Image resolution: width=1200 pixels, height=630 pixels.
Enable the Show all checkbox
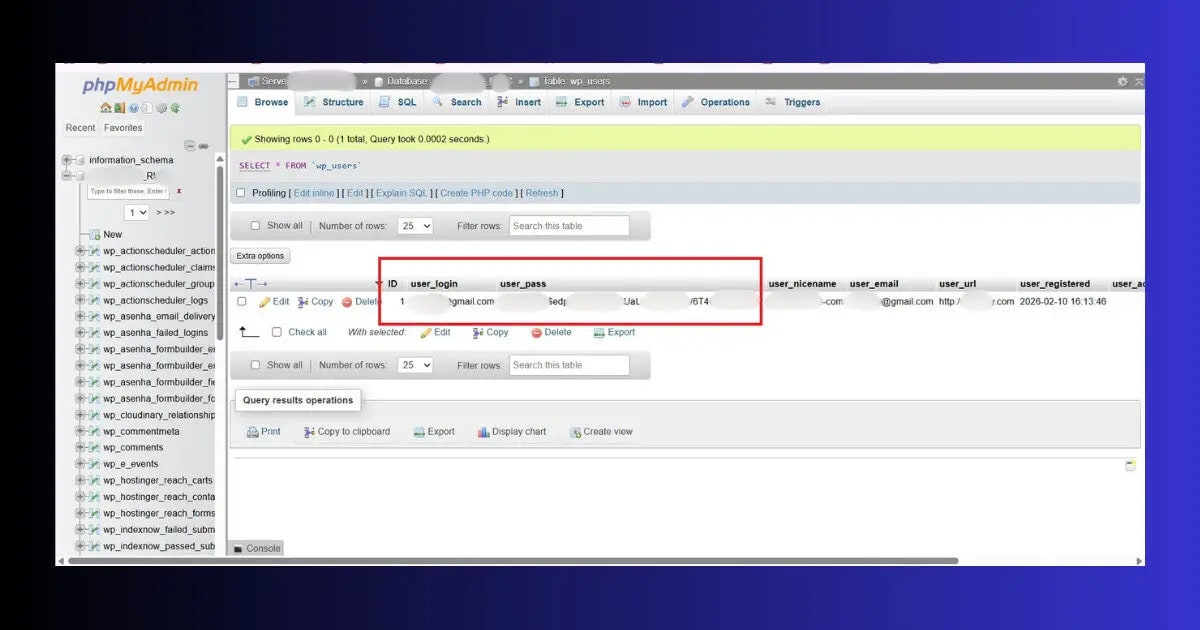tap(256, 225)
